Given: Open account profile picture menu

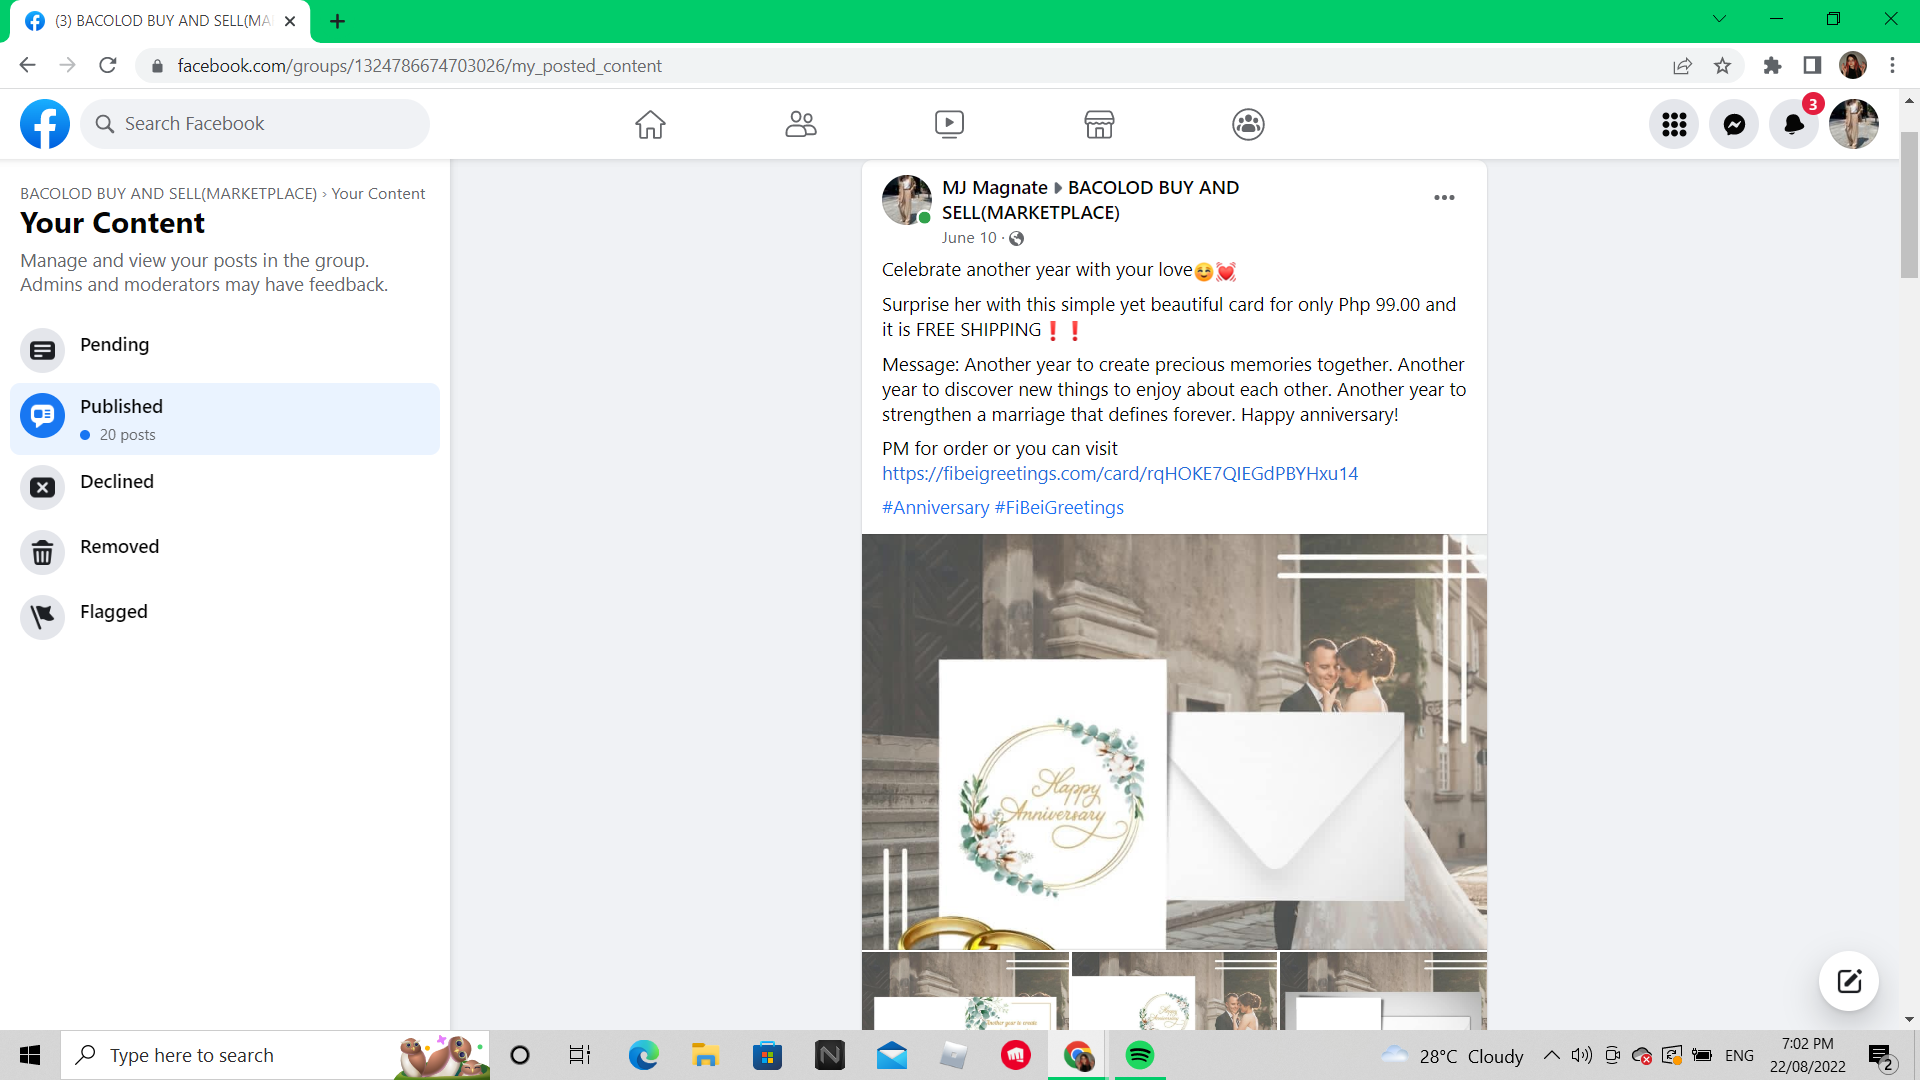Looking at the screenshot, I should click(x=1854, y=124).
